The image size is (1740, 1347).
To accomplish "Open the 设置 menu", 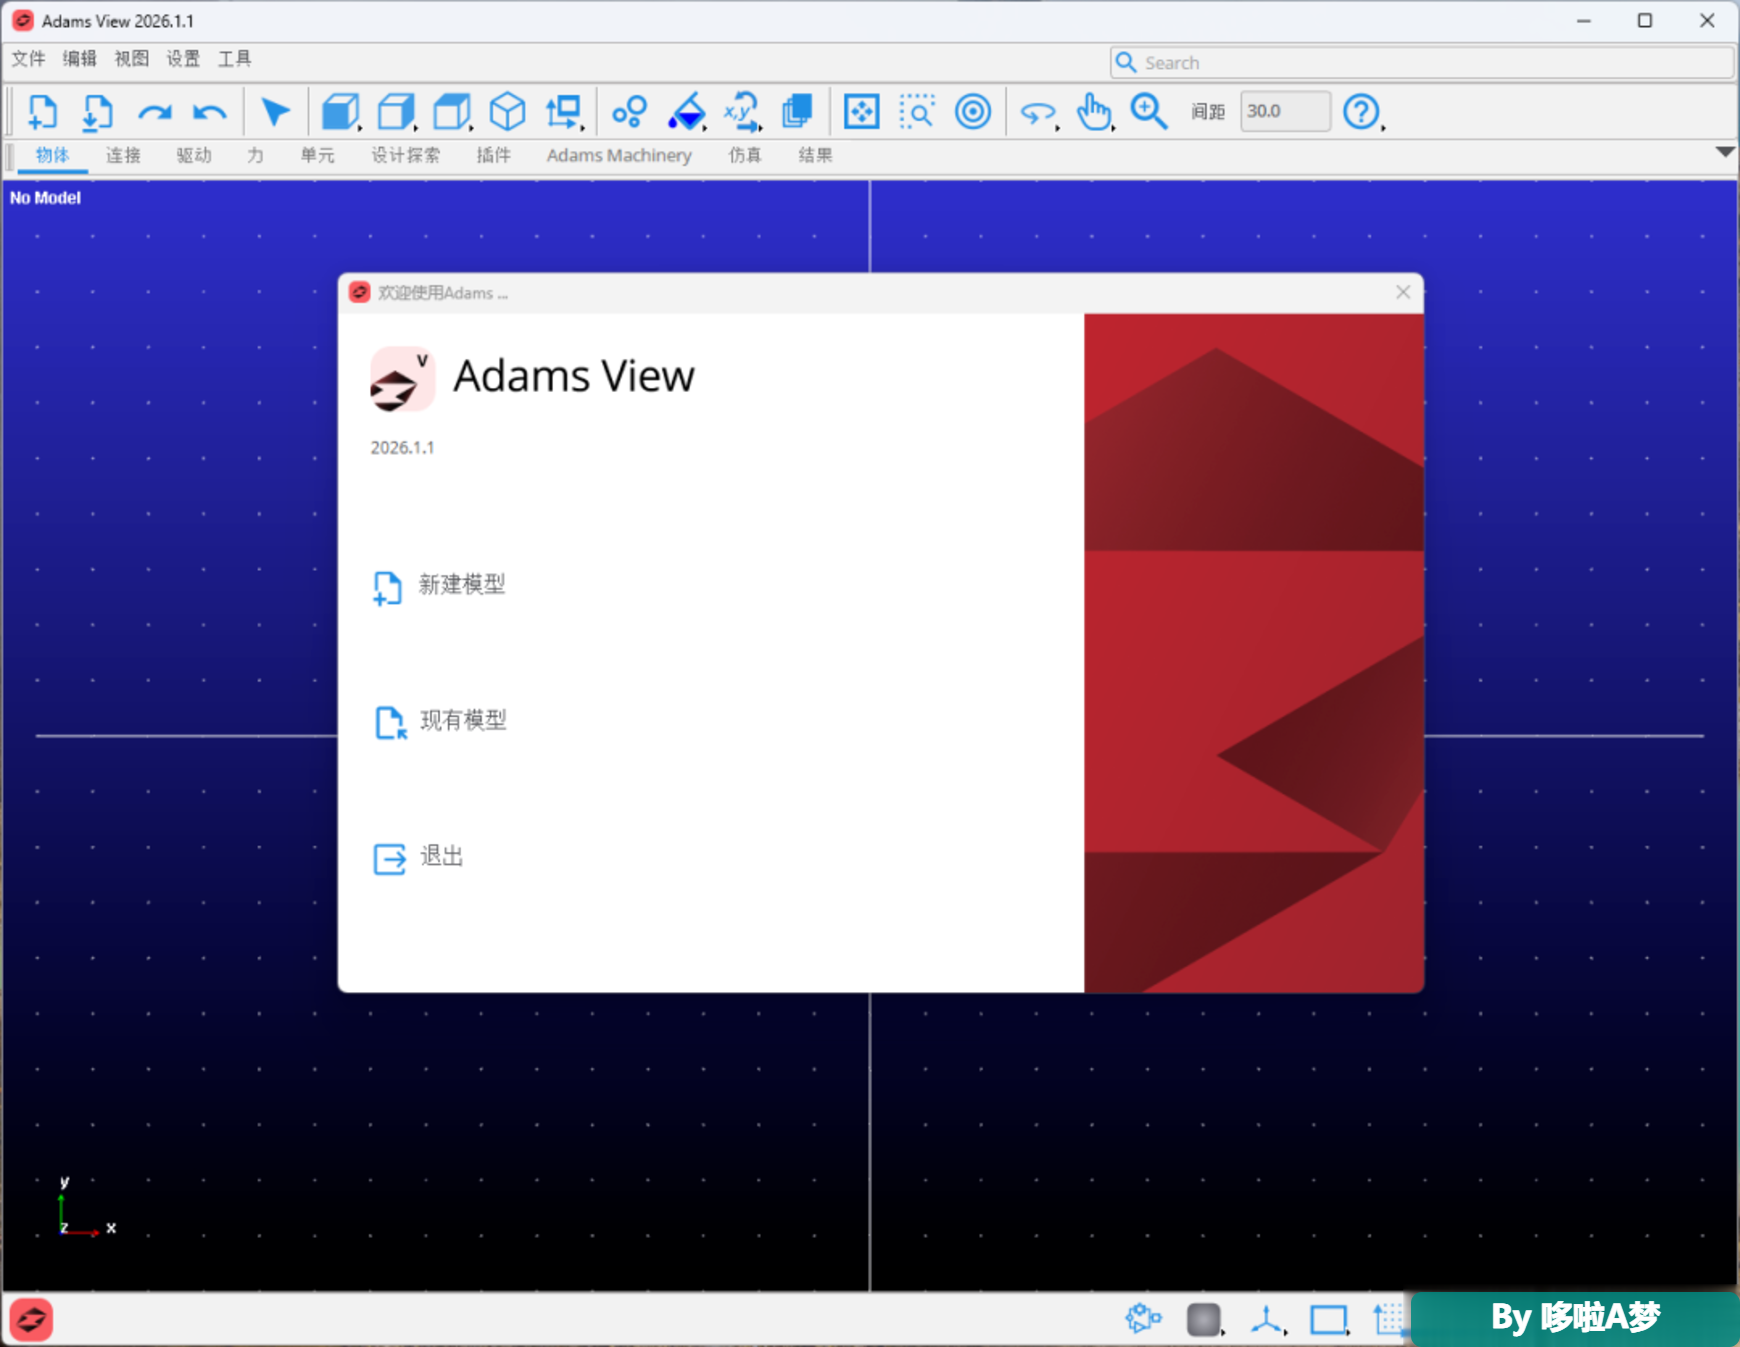I will pyautogui.click(x=183, y=59).
